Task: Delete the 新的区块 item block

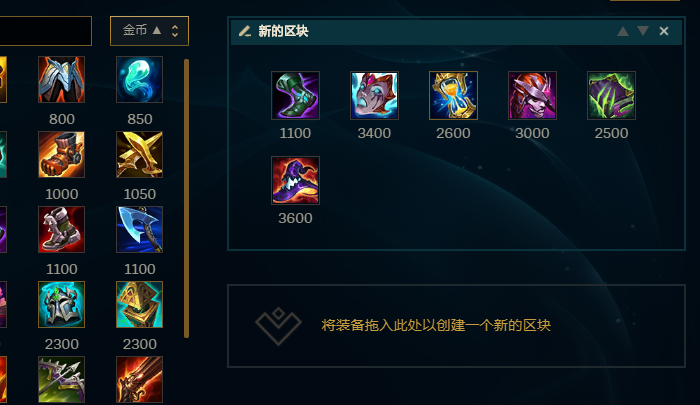Action: click(x=664, y=31)
